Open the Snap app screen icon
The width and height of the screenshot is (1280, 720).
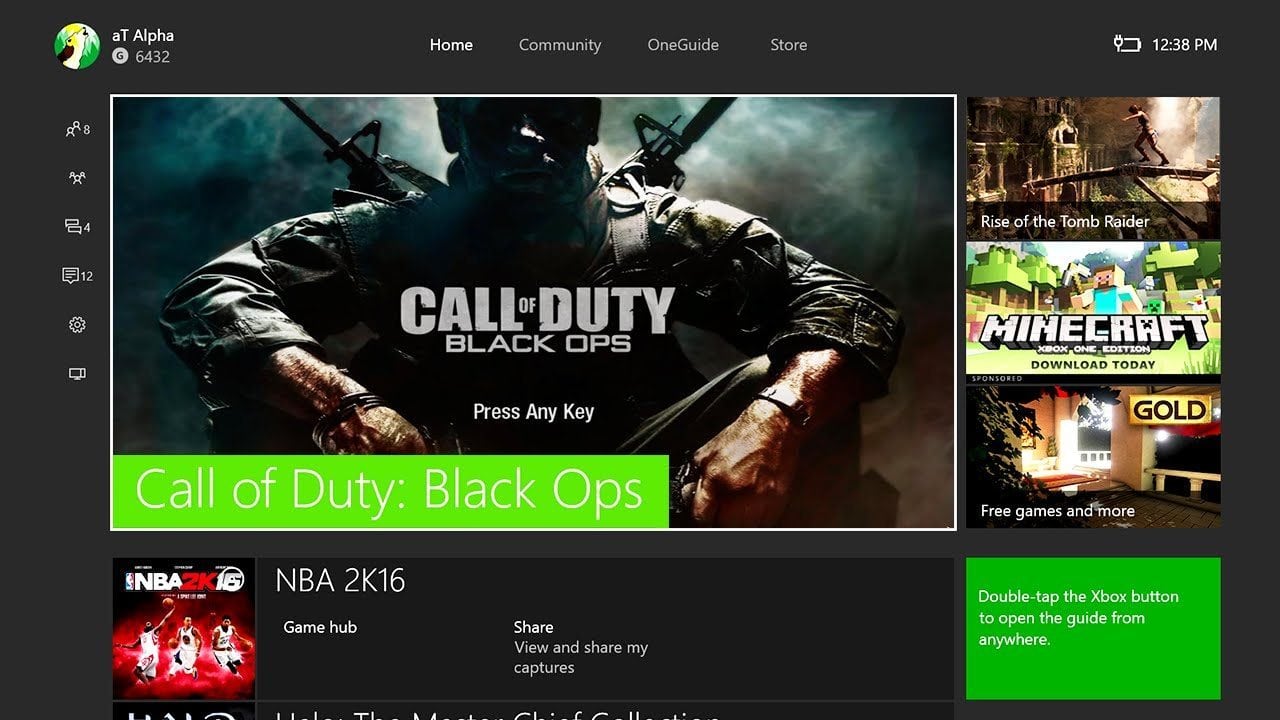click(x=77, y=374)
